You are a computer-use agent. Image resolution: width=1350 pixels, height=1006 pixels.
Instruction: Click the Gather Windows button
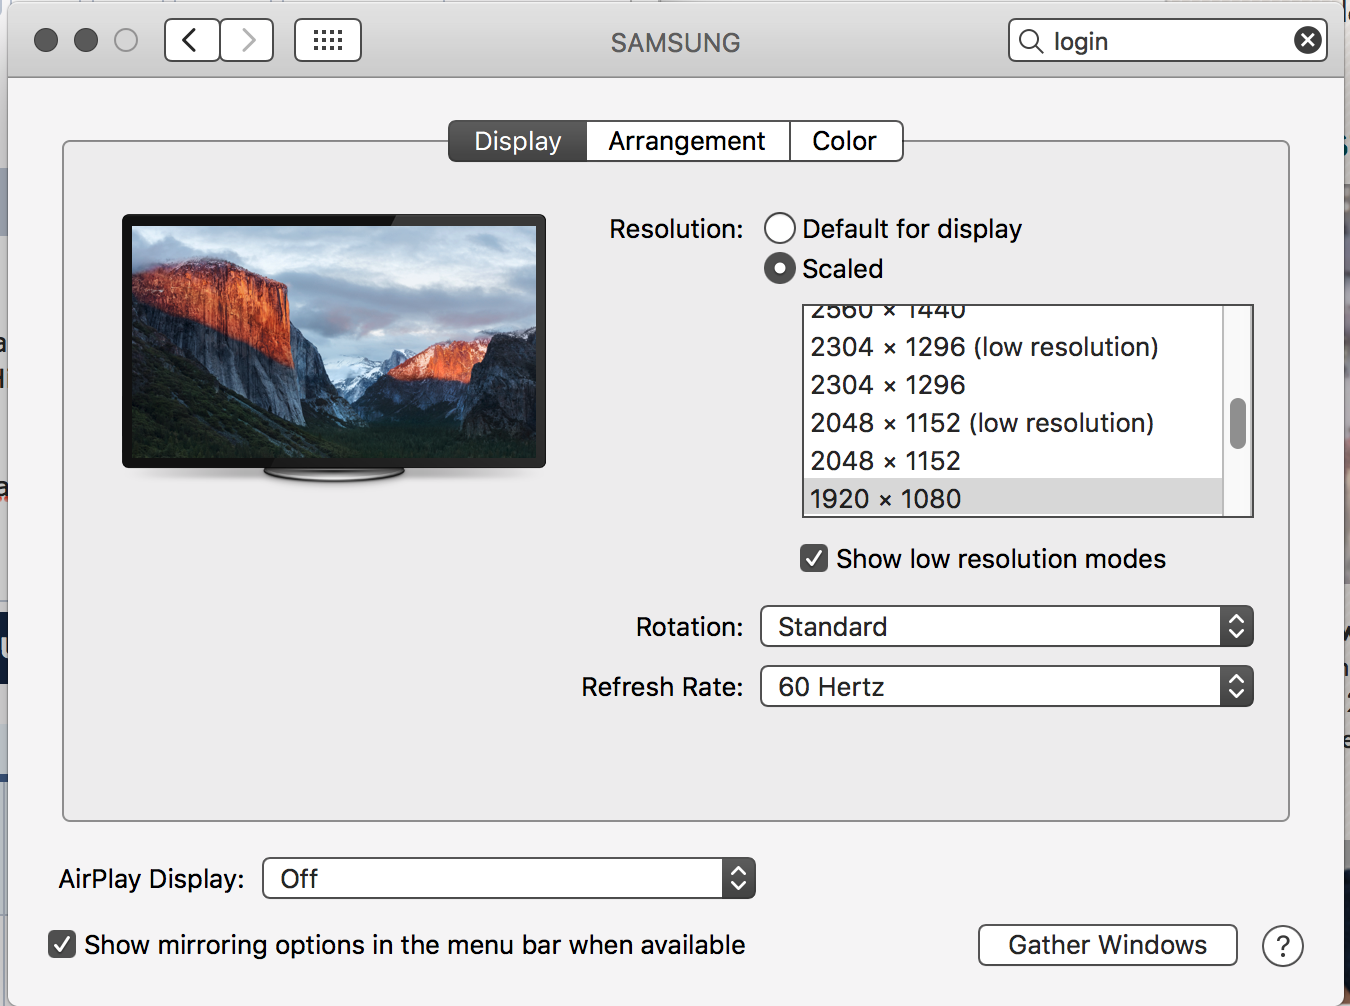click(1108, 945)
